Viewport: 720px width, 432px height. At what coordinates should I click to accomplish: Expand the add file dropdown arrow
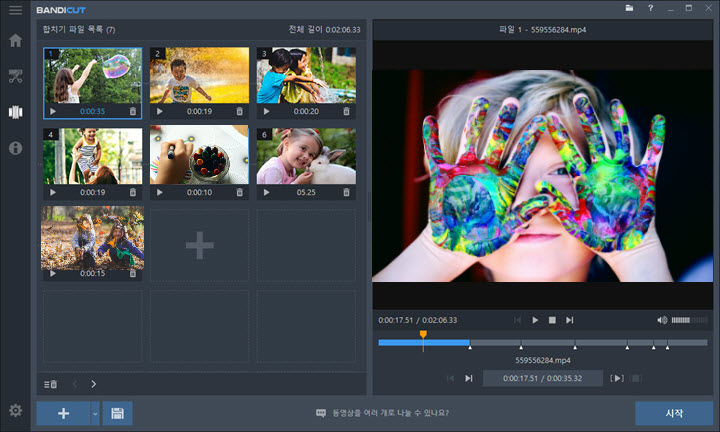pos(95,413)
